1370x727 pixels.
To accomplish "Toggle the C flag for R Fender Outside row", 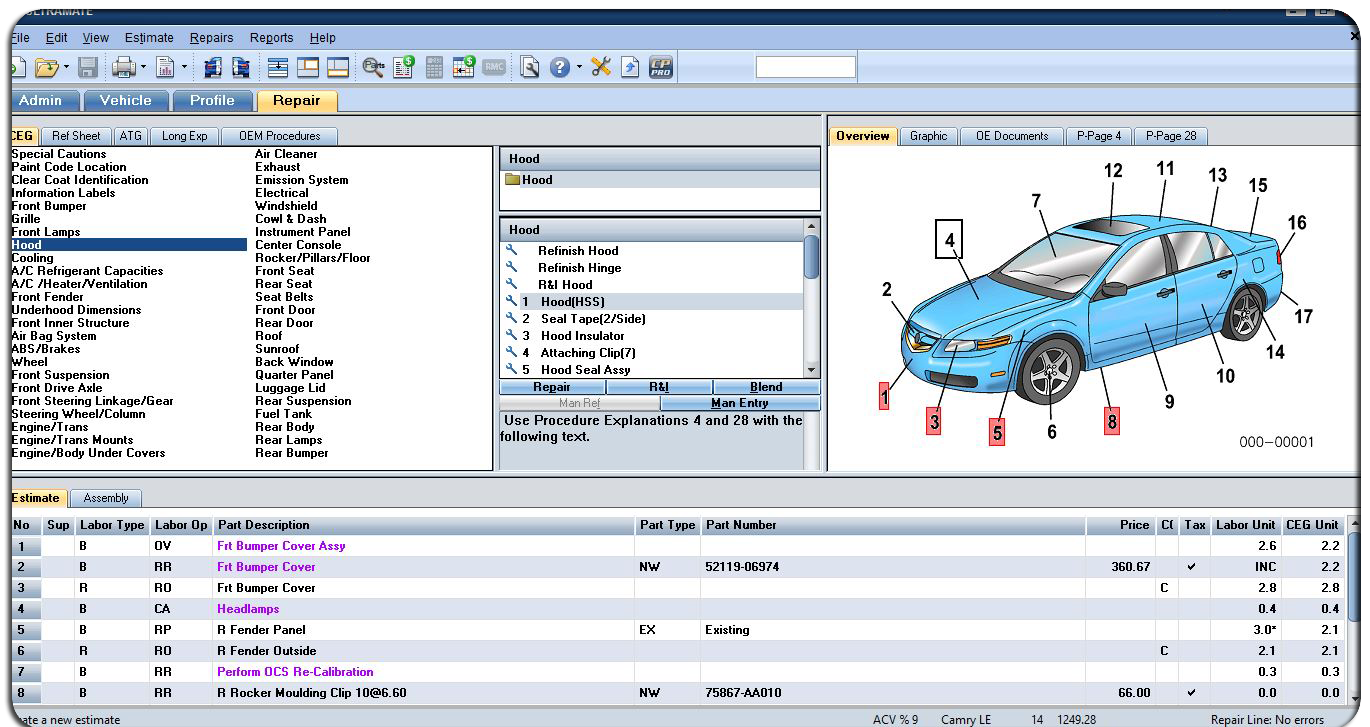I will coord(1165,651).
